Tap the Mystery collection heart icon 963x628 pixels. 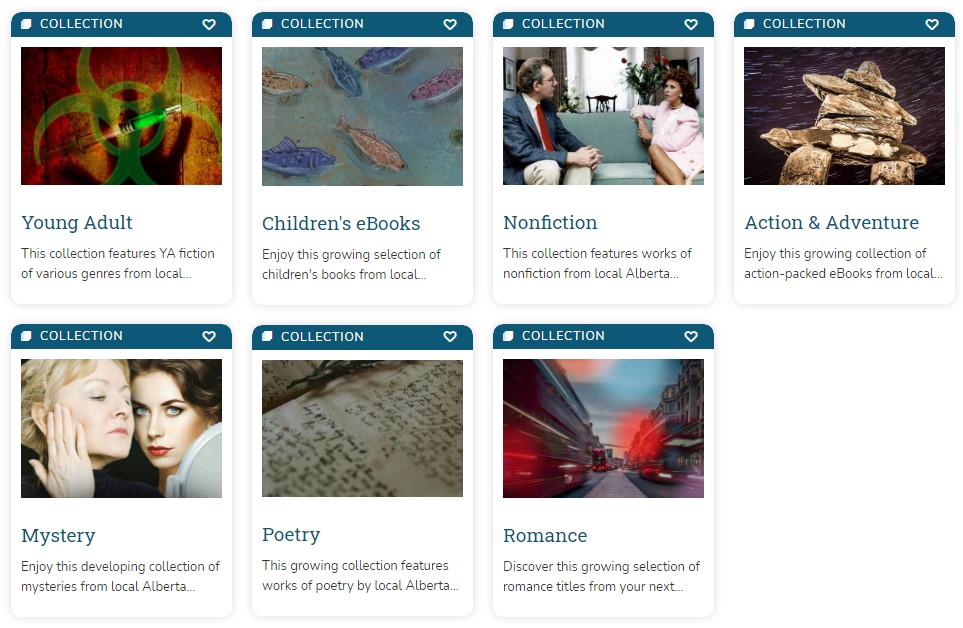click(x=209, y=337)
